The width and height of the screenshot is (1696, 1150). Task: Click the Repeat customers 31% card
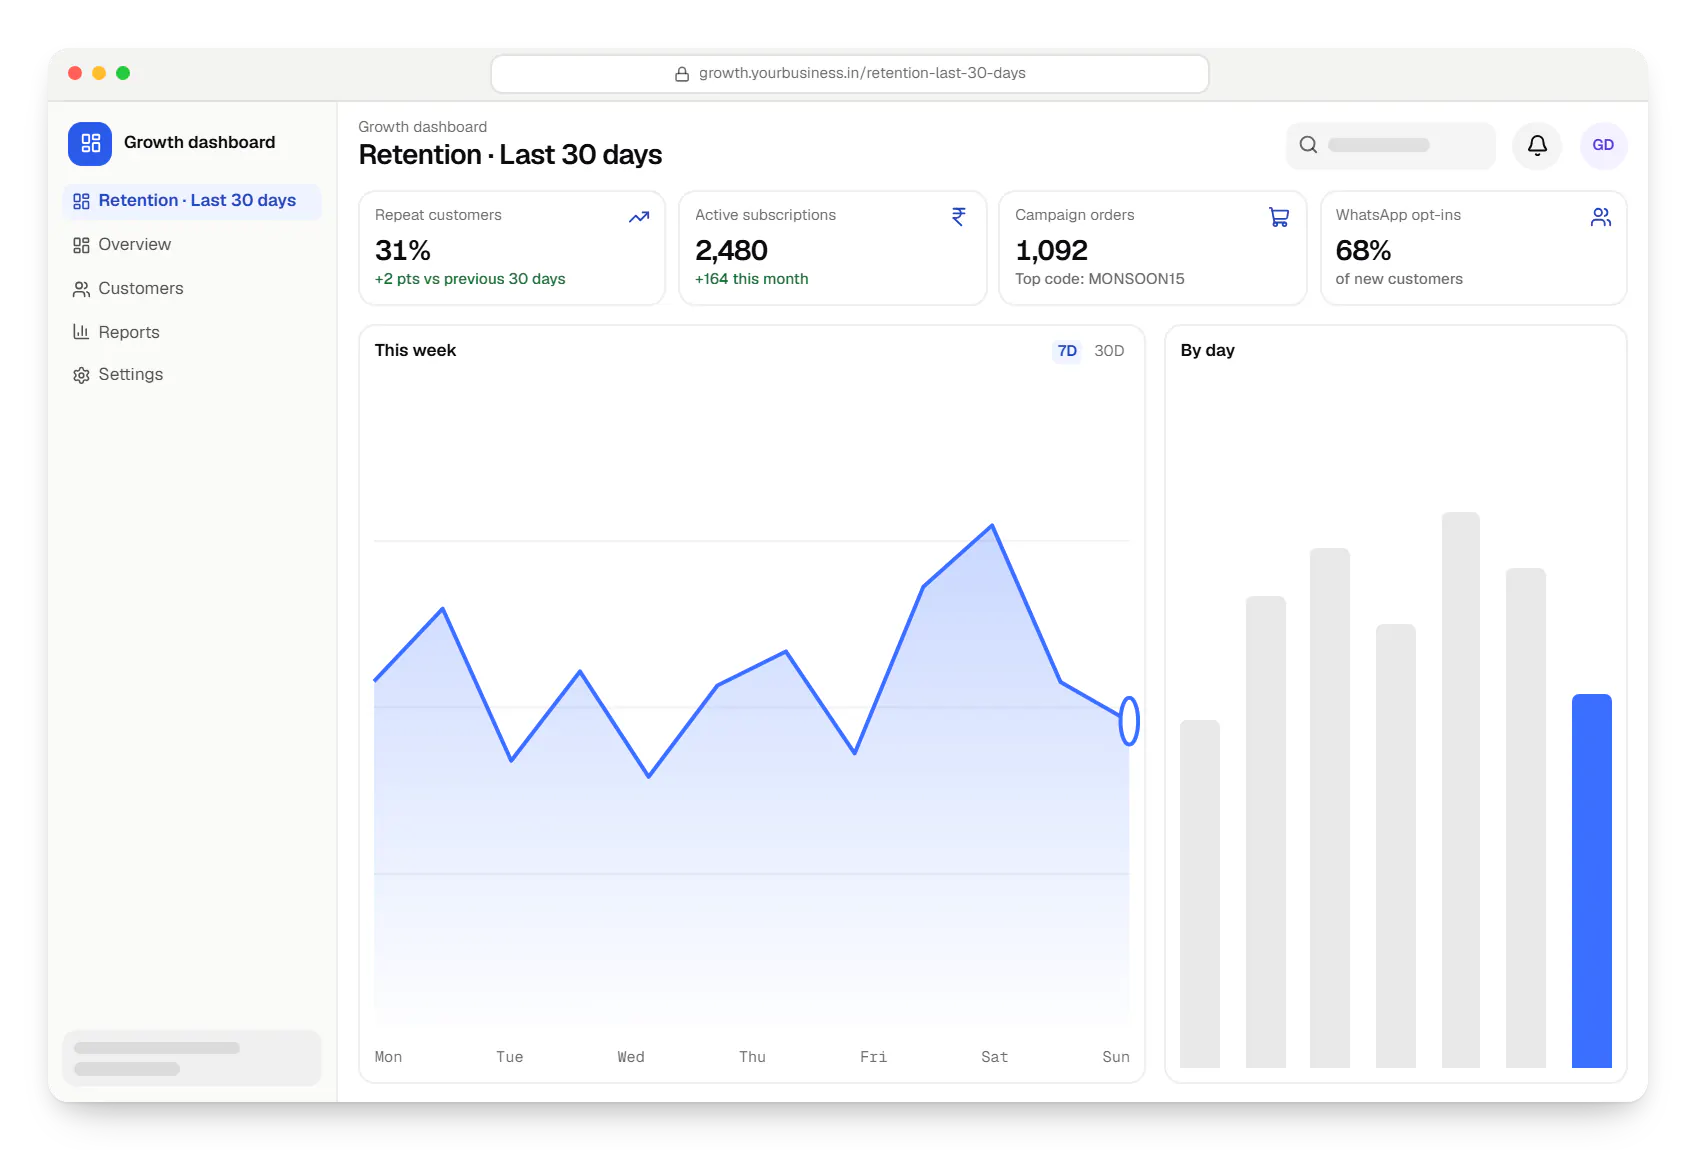click(512, 248)
